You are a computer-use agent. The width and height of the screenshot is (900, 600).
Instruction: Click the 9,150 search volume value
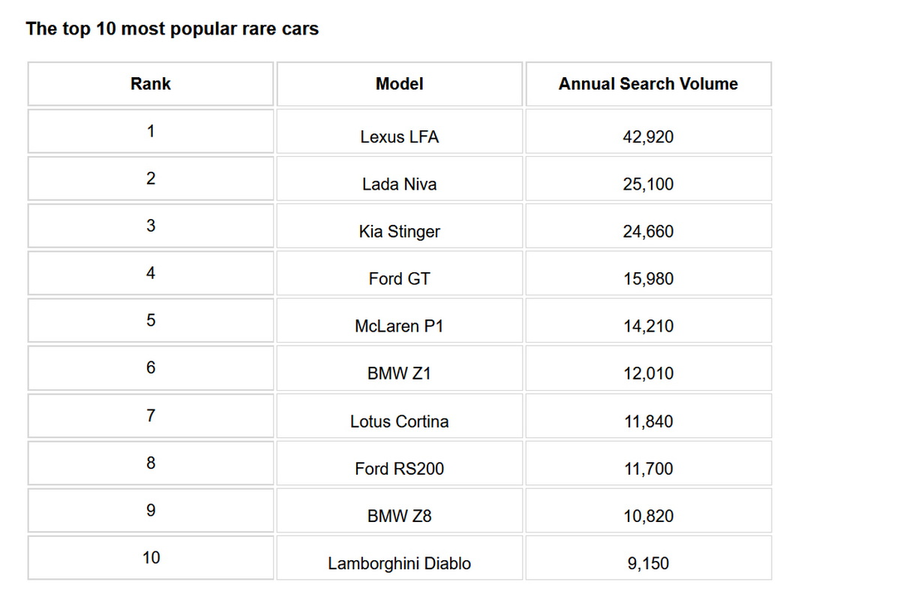coord(648,563)
